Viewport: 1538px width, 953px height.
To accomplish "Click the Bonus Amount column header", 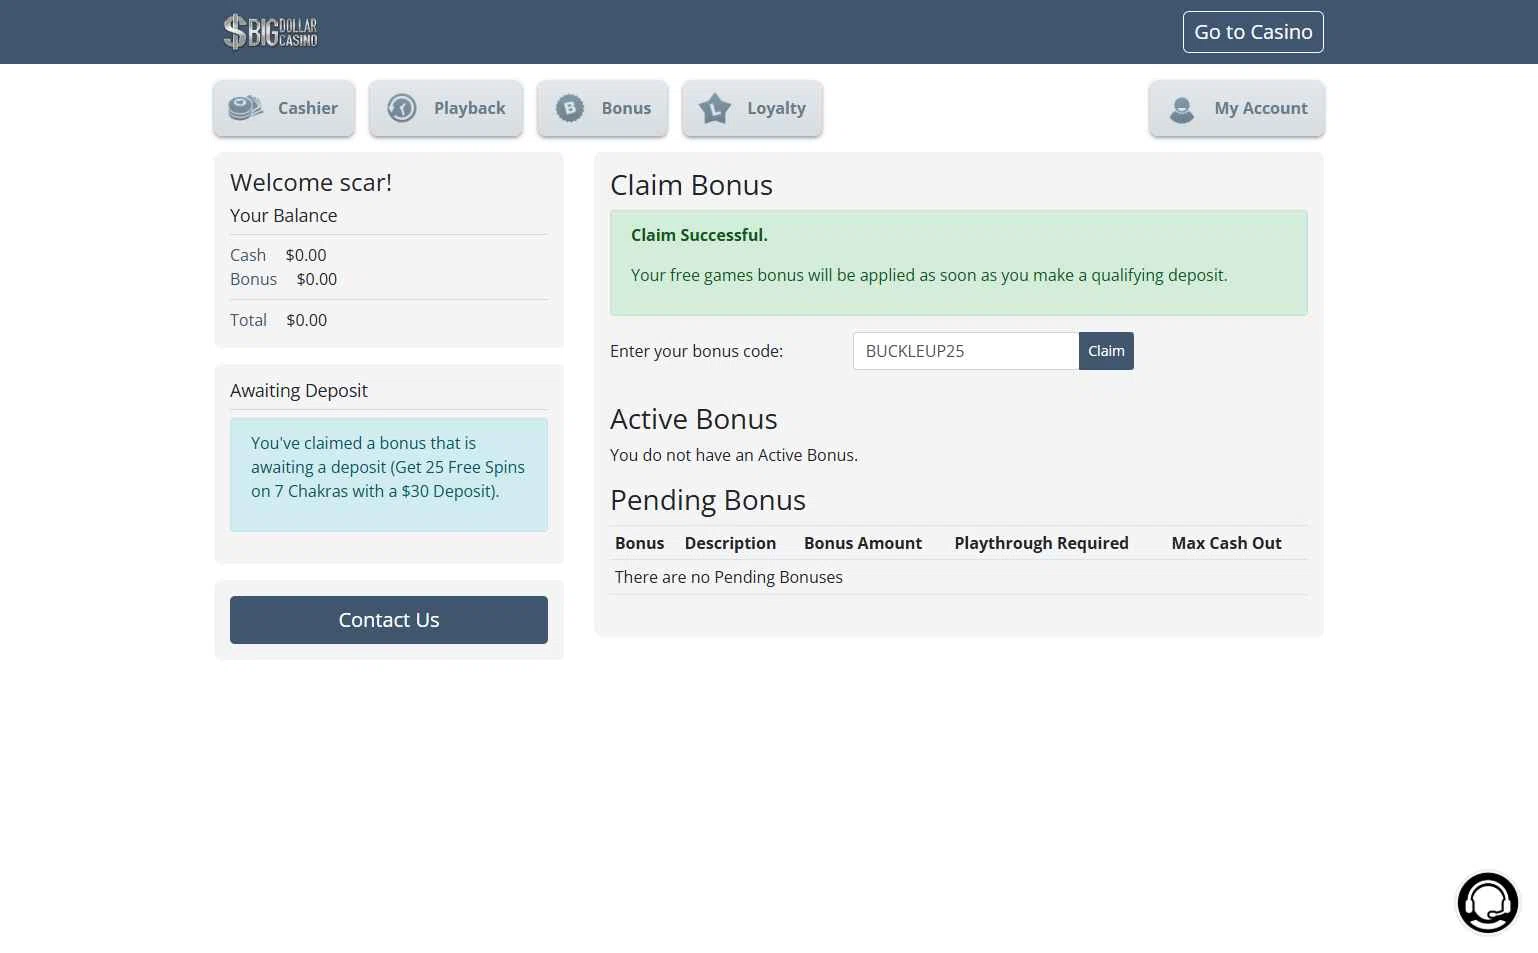I will pos(863,543).
